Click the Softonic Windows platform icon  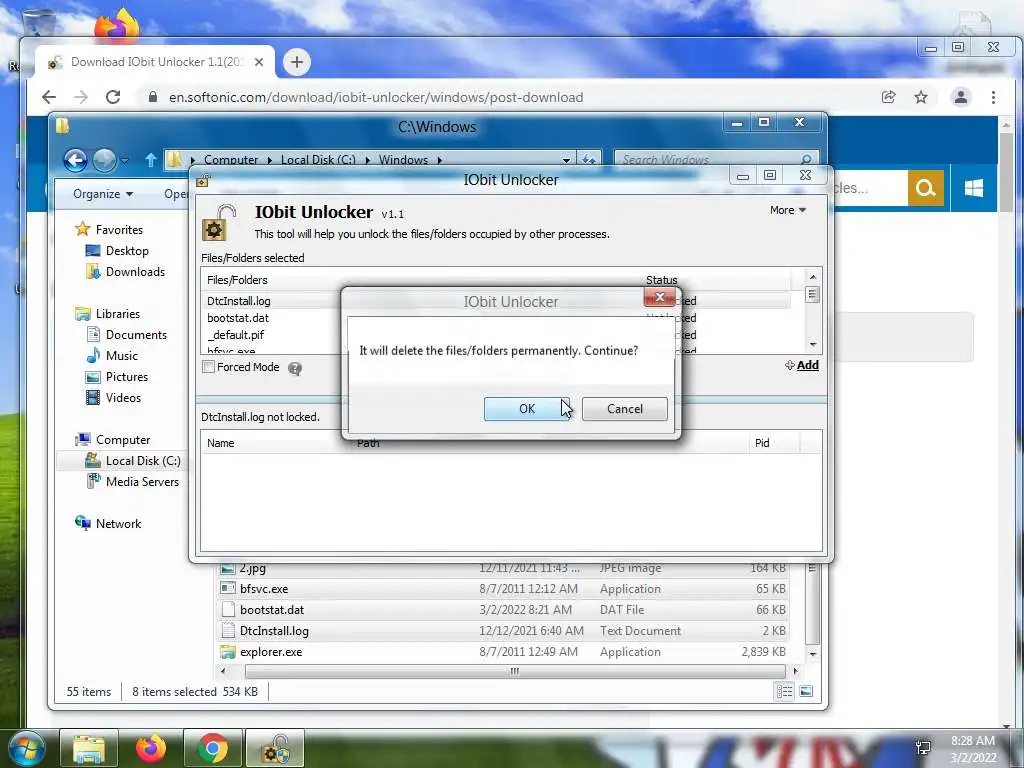click(974, 188)
